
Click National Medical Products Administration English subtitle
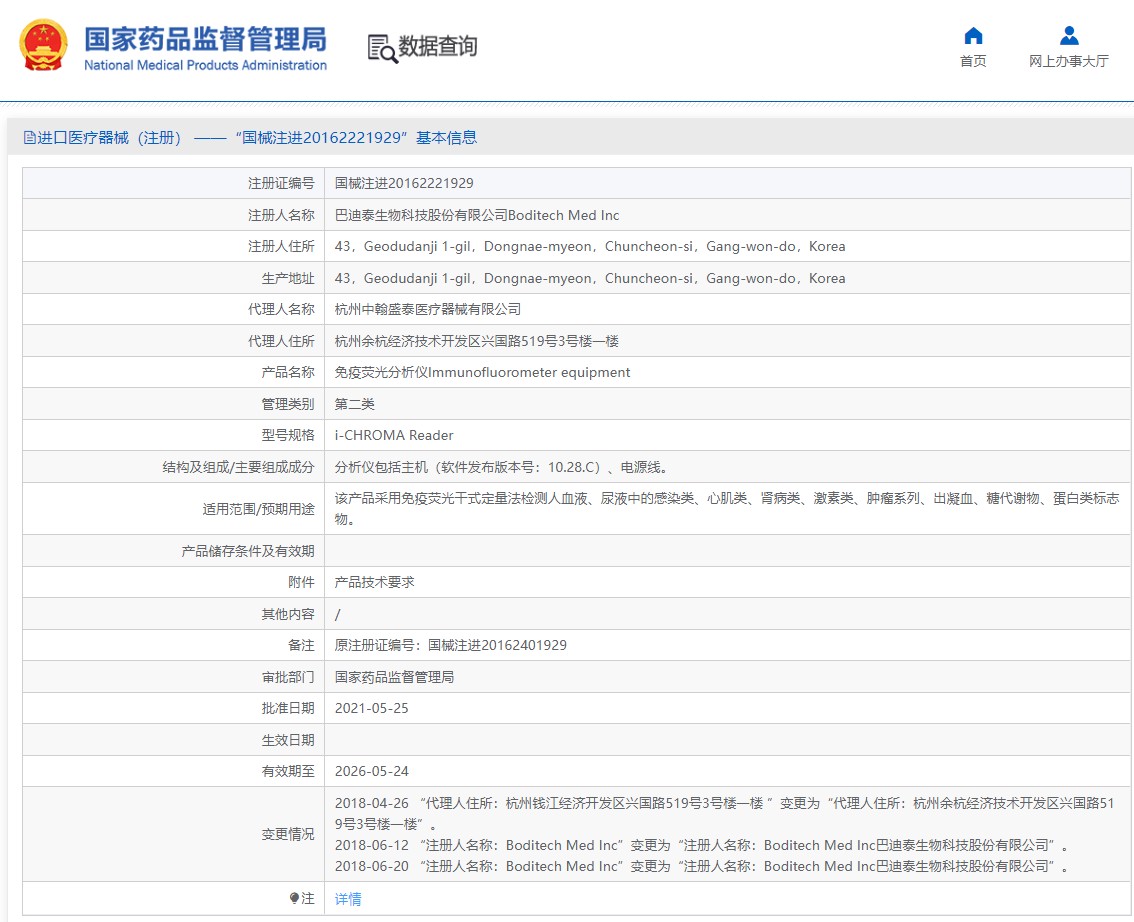pos(205,65)
